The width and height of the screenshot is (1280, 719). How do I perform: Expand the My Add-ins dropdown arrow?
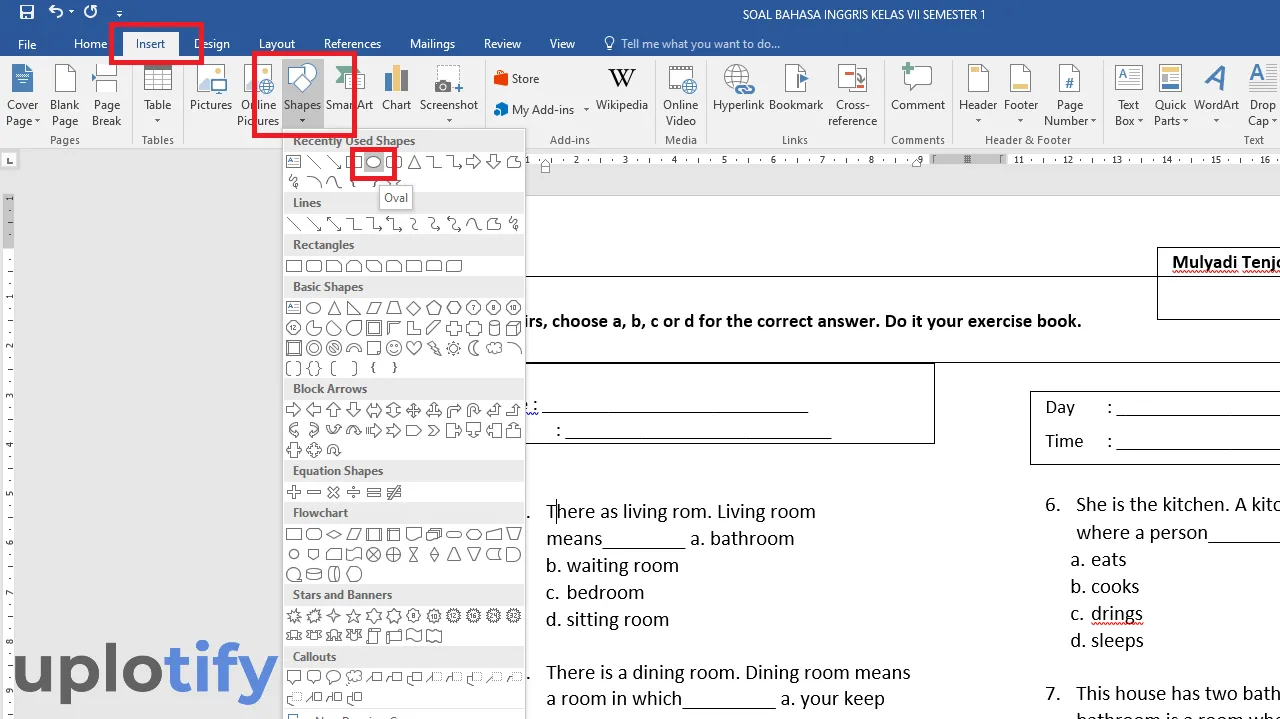583,110
